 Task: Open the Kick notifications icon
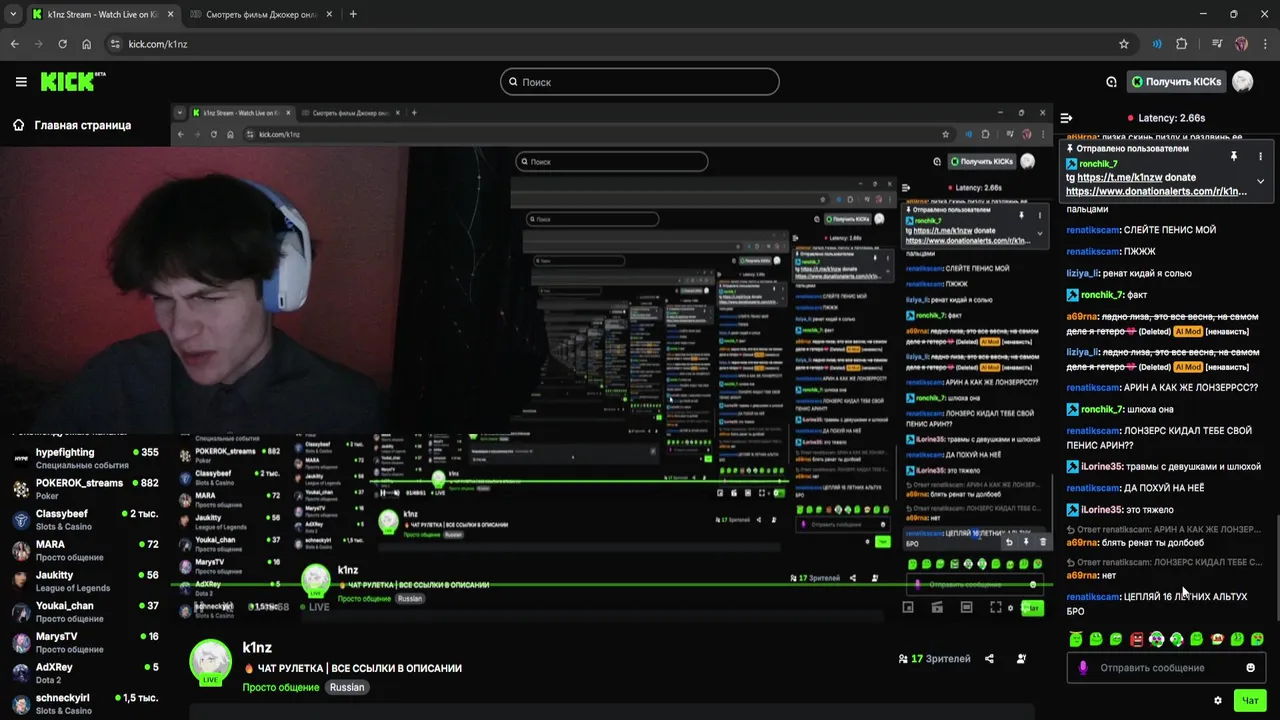coord(1111,82)
